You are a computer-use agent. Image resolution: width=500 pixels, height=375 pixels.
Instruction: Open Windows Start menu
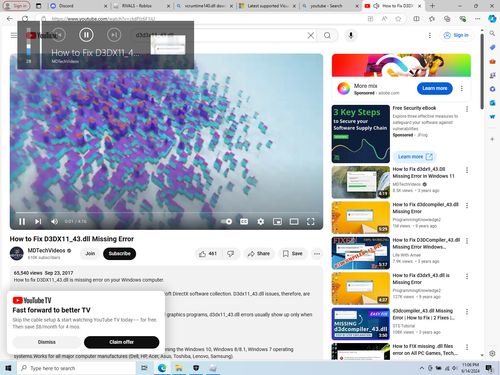click(8, 368)
